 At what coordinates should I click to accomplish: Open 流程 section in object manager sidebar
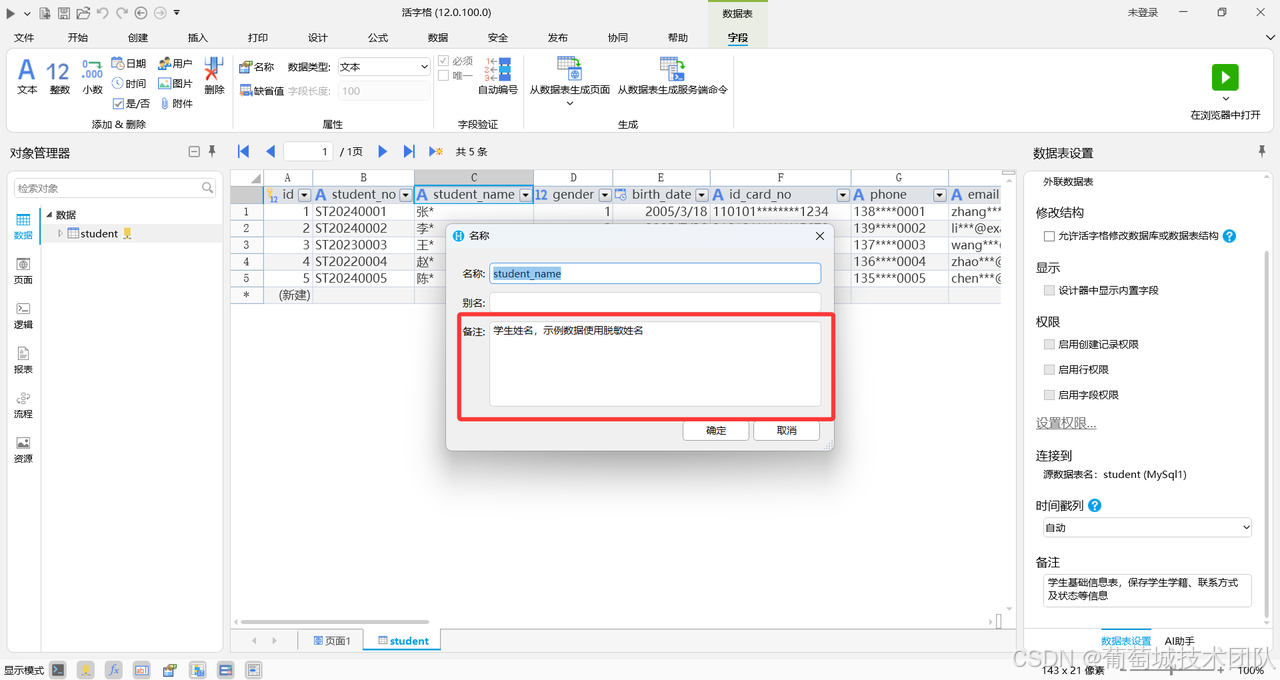(x=23, y=405)
